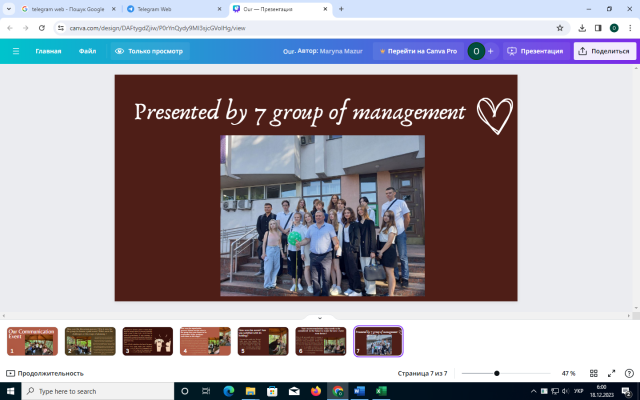Click the Страница 7 из 7 page indicator

tap(422, 373)
